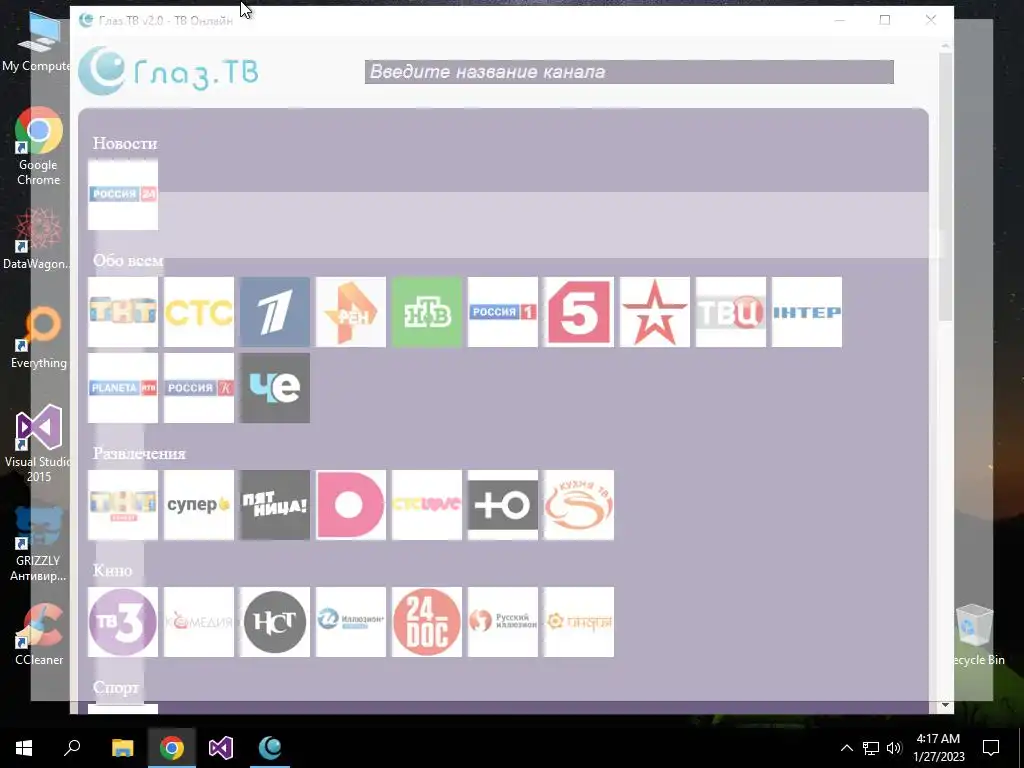Screen dimensions: 1024x768
Task: Open the DataWagon desktop shortcut
Action: [x=36, y=239]
